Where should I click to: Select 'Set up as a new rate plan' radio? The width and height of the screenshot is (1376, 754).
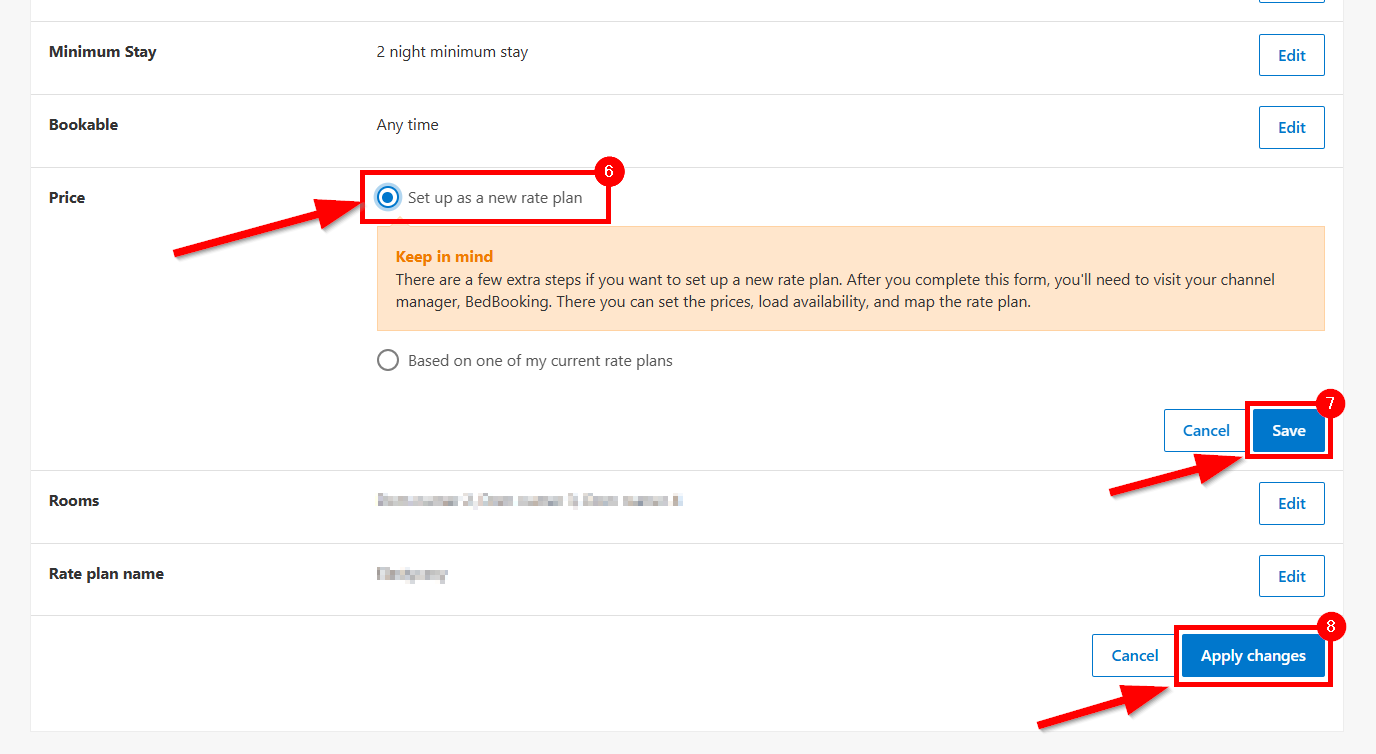coord(388,198)
